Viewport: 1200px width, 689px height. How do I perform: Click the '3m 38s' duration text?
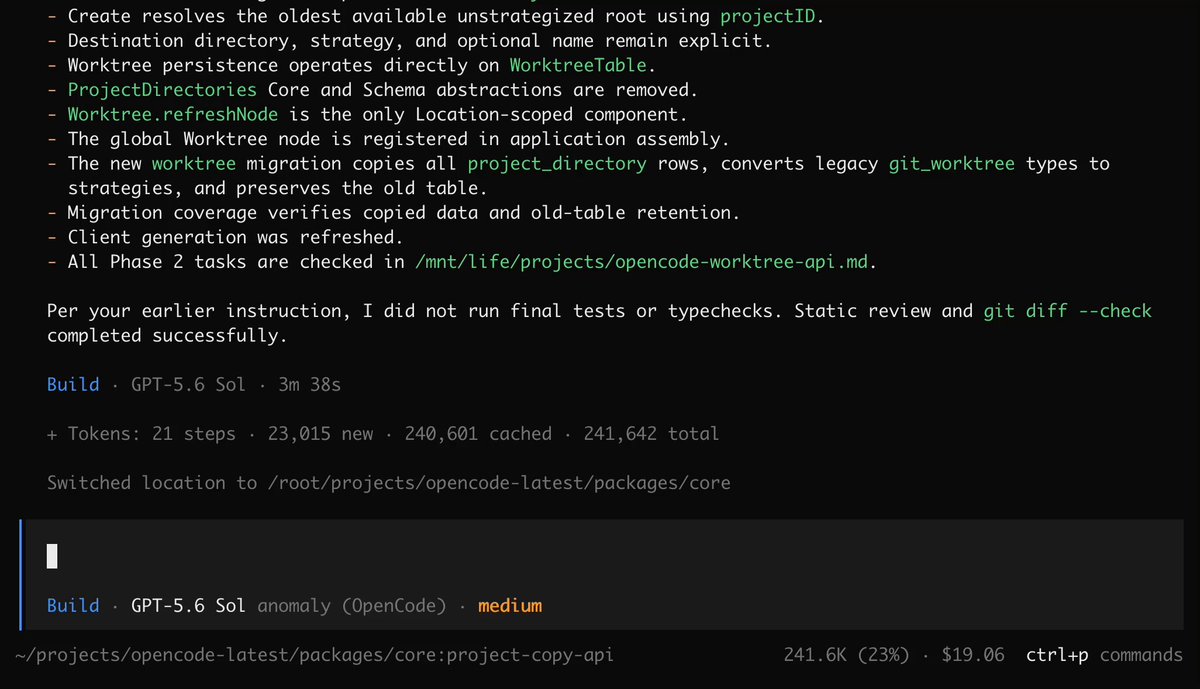tap(309, 384)
